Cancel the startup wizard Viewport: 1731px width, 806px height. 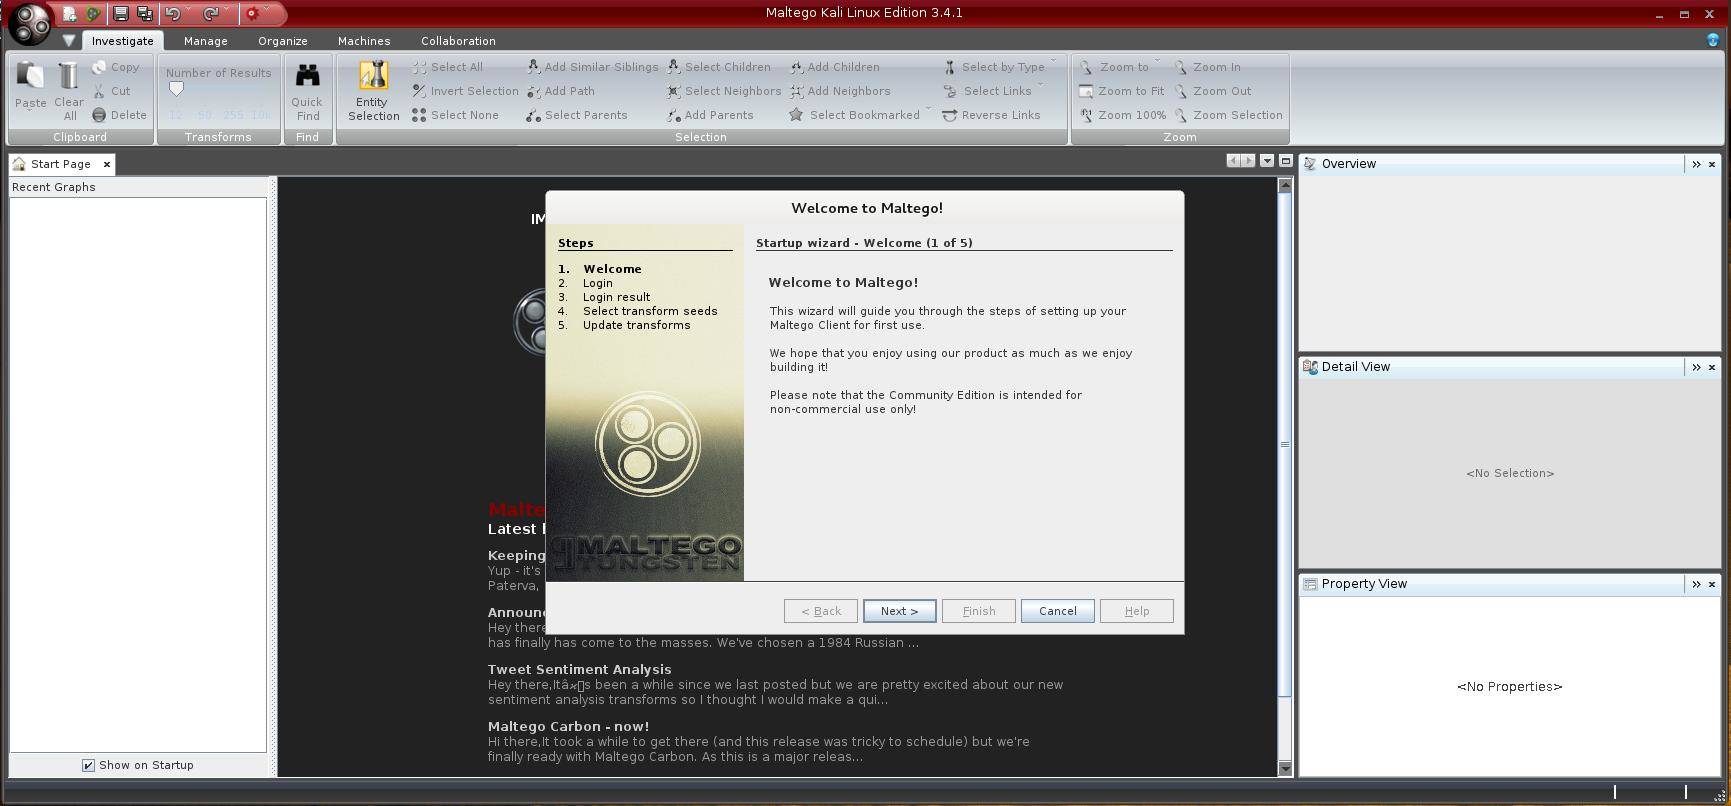1057,611
